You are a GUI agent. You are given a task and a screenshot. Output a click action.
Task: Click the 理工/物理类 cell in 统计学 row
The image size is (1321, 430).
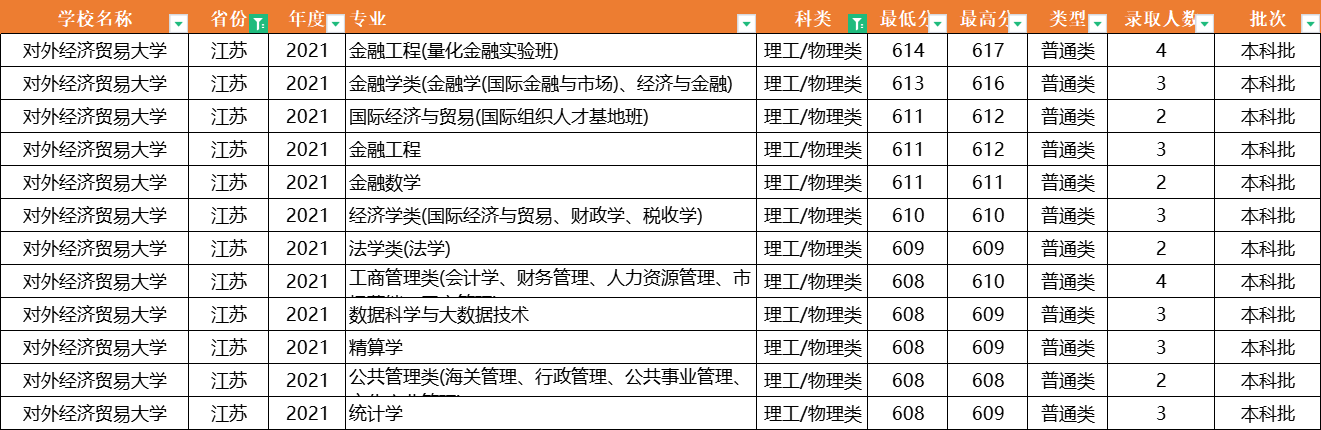812,413
